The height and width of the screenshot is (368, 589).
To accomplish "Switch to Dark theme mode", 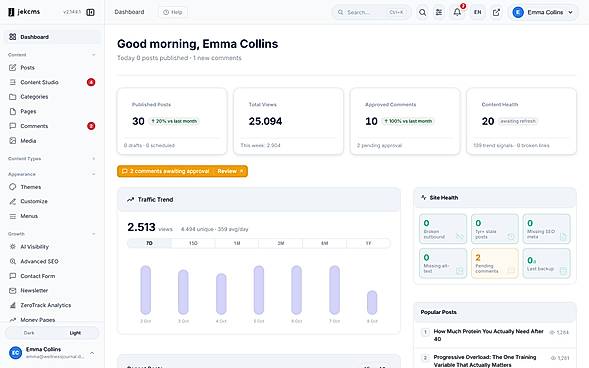I will pos(29,333).
